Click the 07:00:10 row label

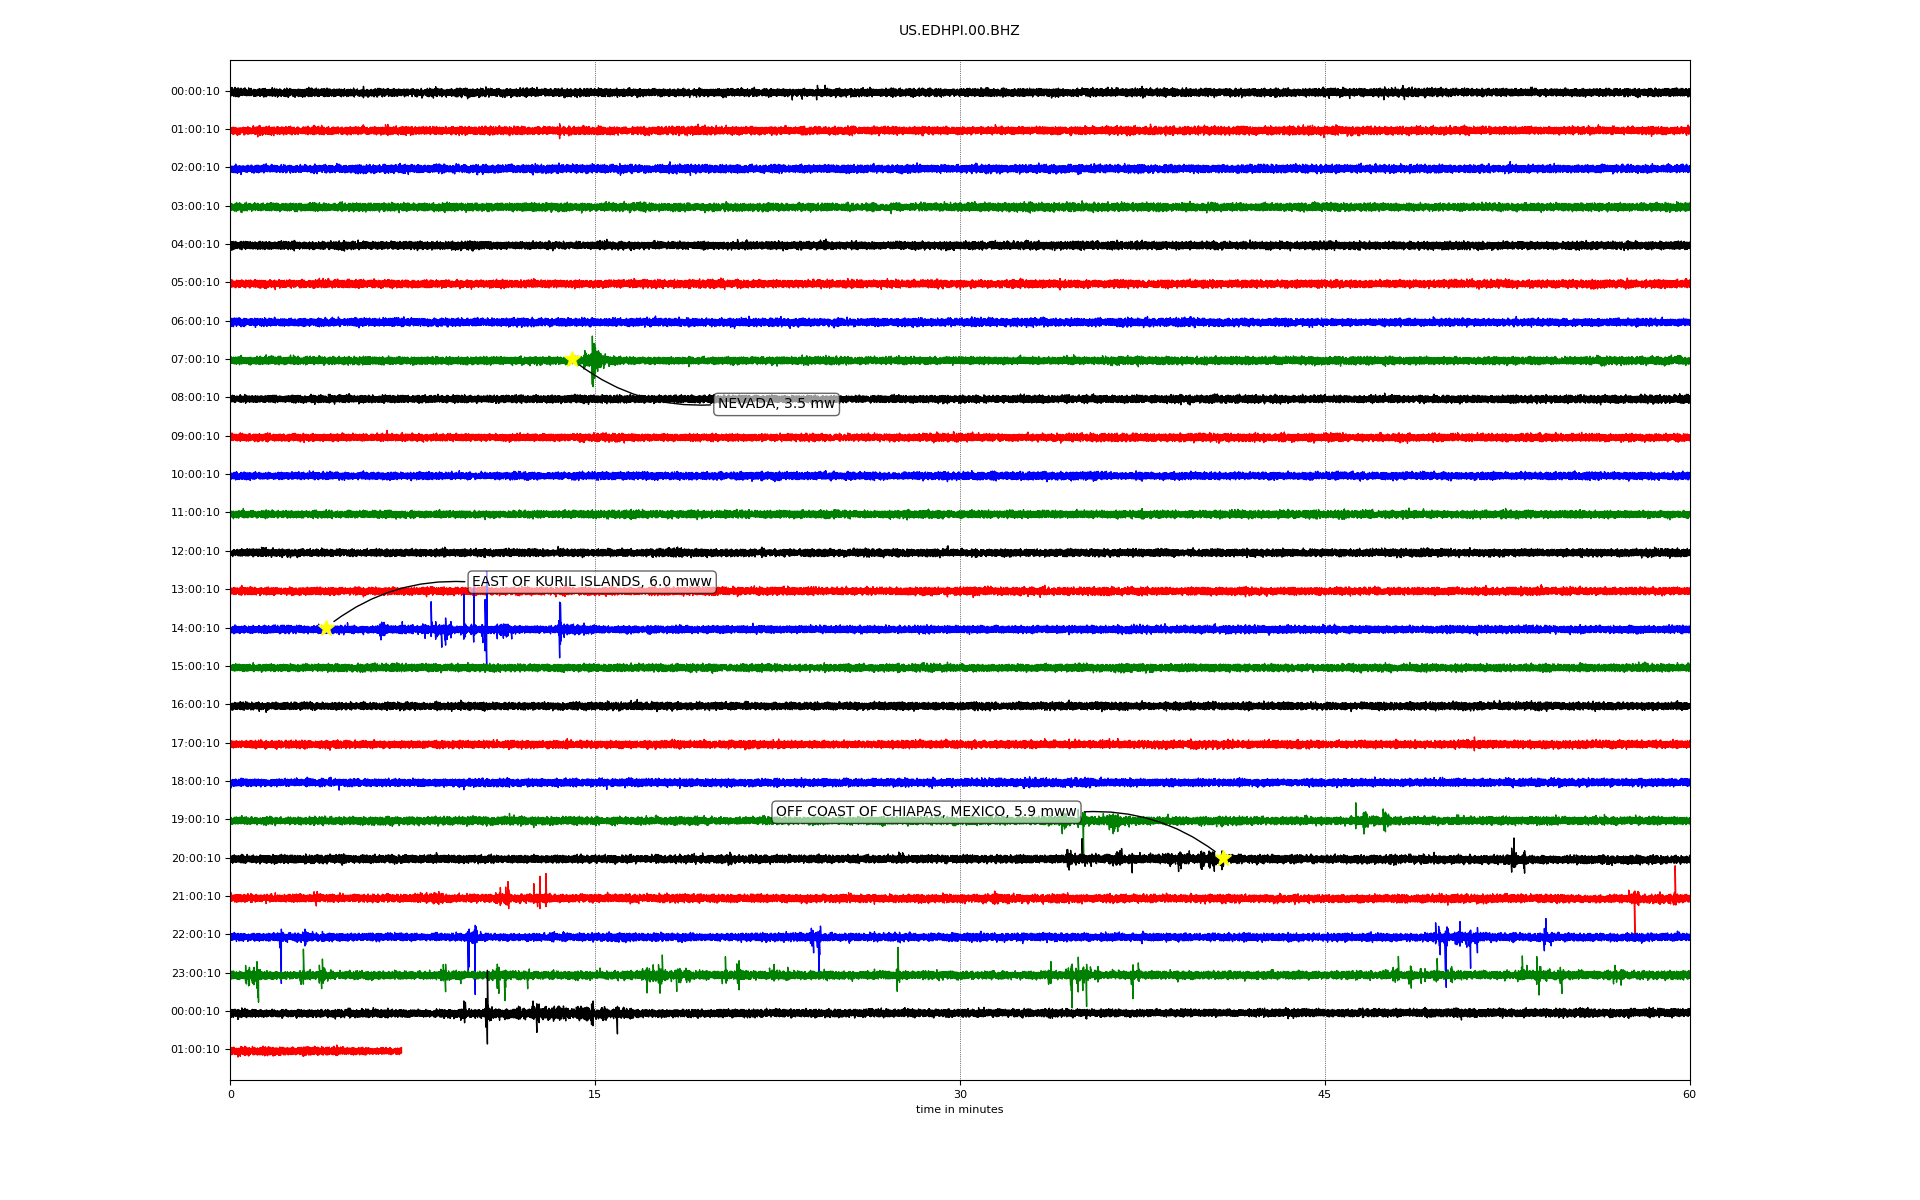coord(195,360)
